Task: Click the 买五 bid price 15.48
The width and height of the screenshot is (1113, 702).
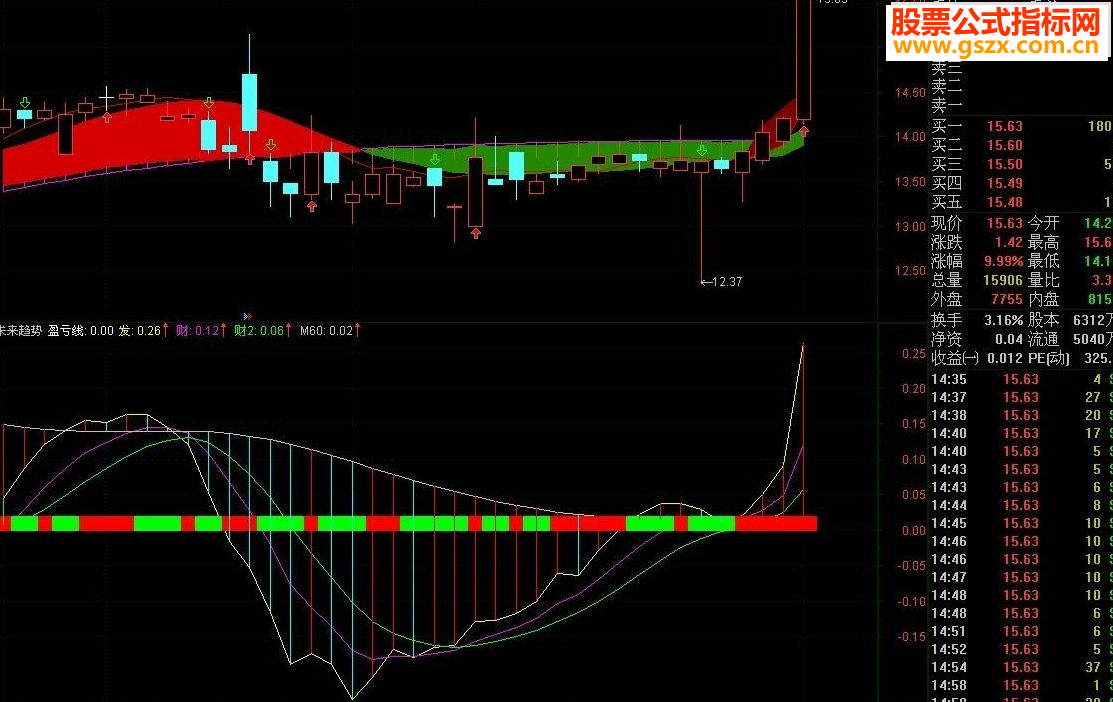Action: [x=1004, y=202]
